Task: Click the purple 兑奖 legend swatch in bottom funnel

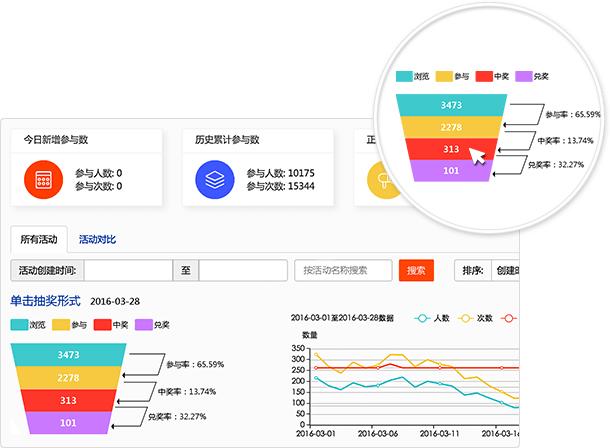Action: click(144, 325)
